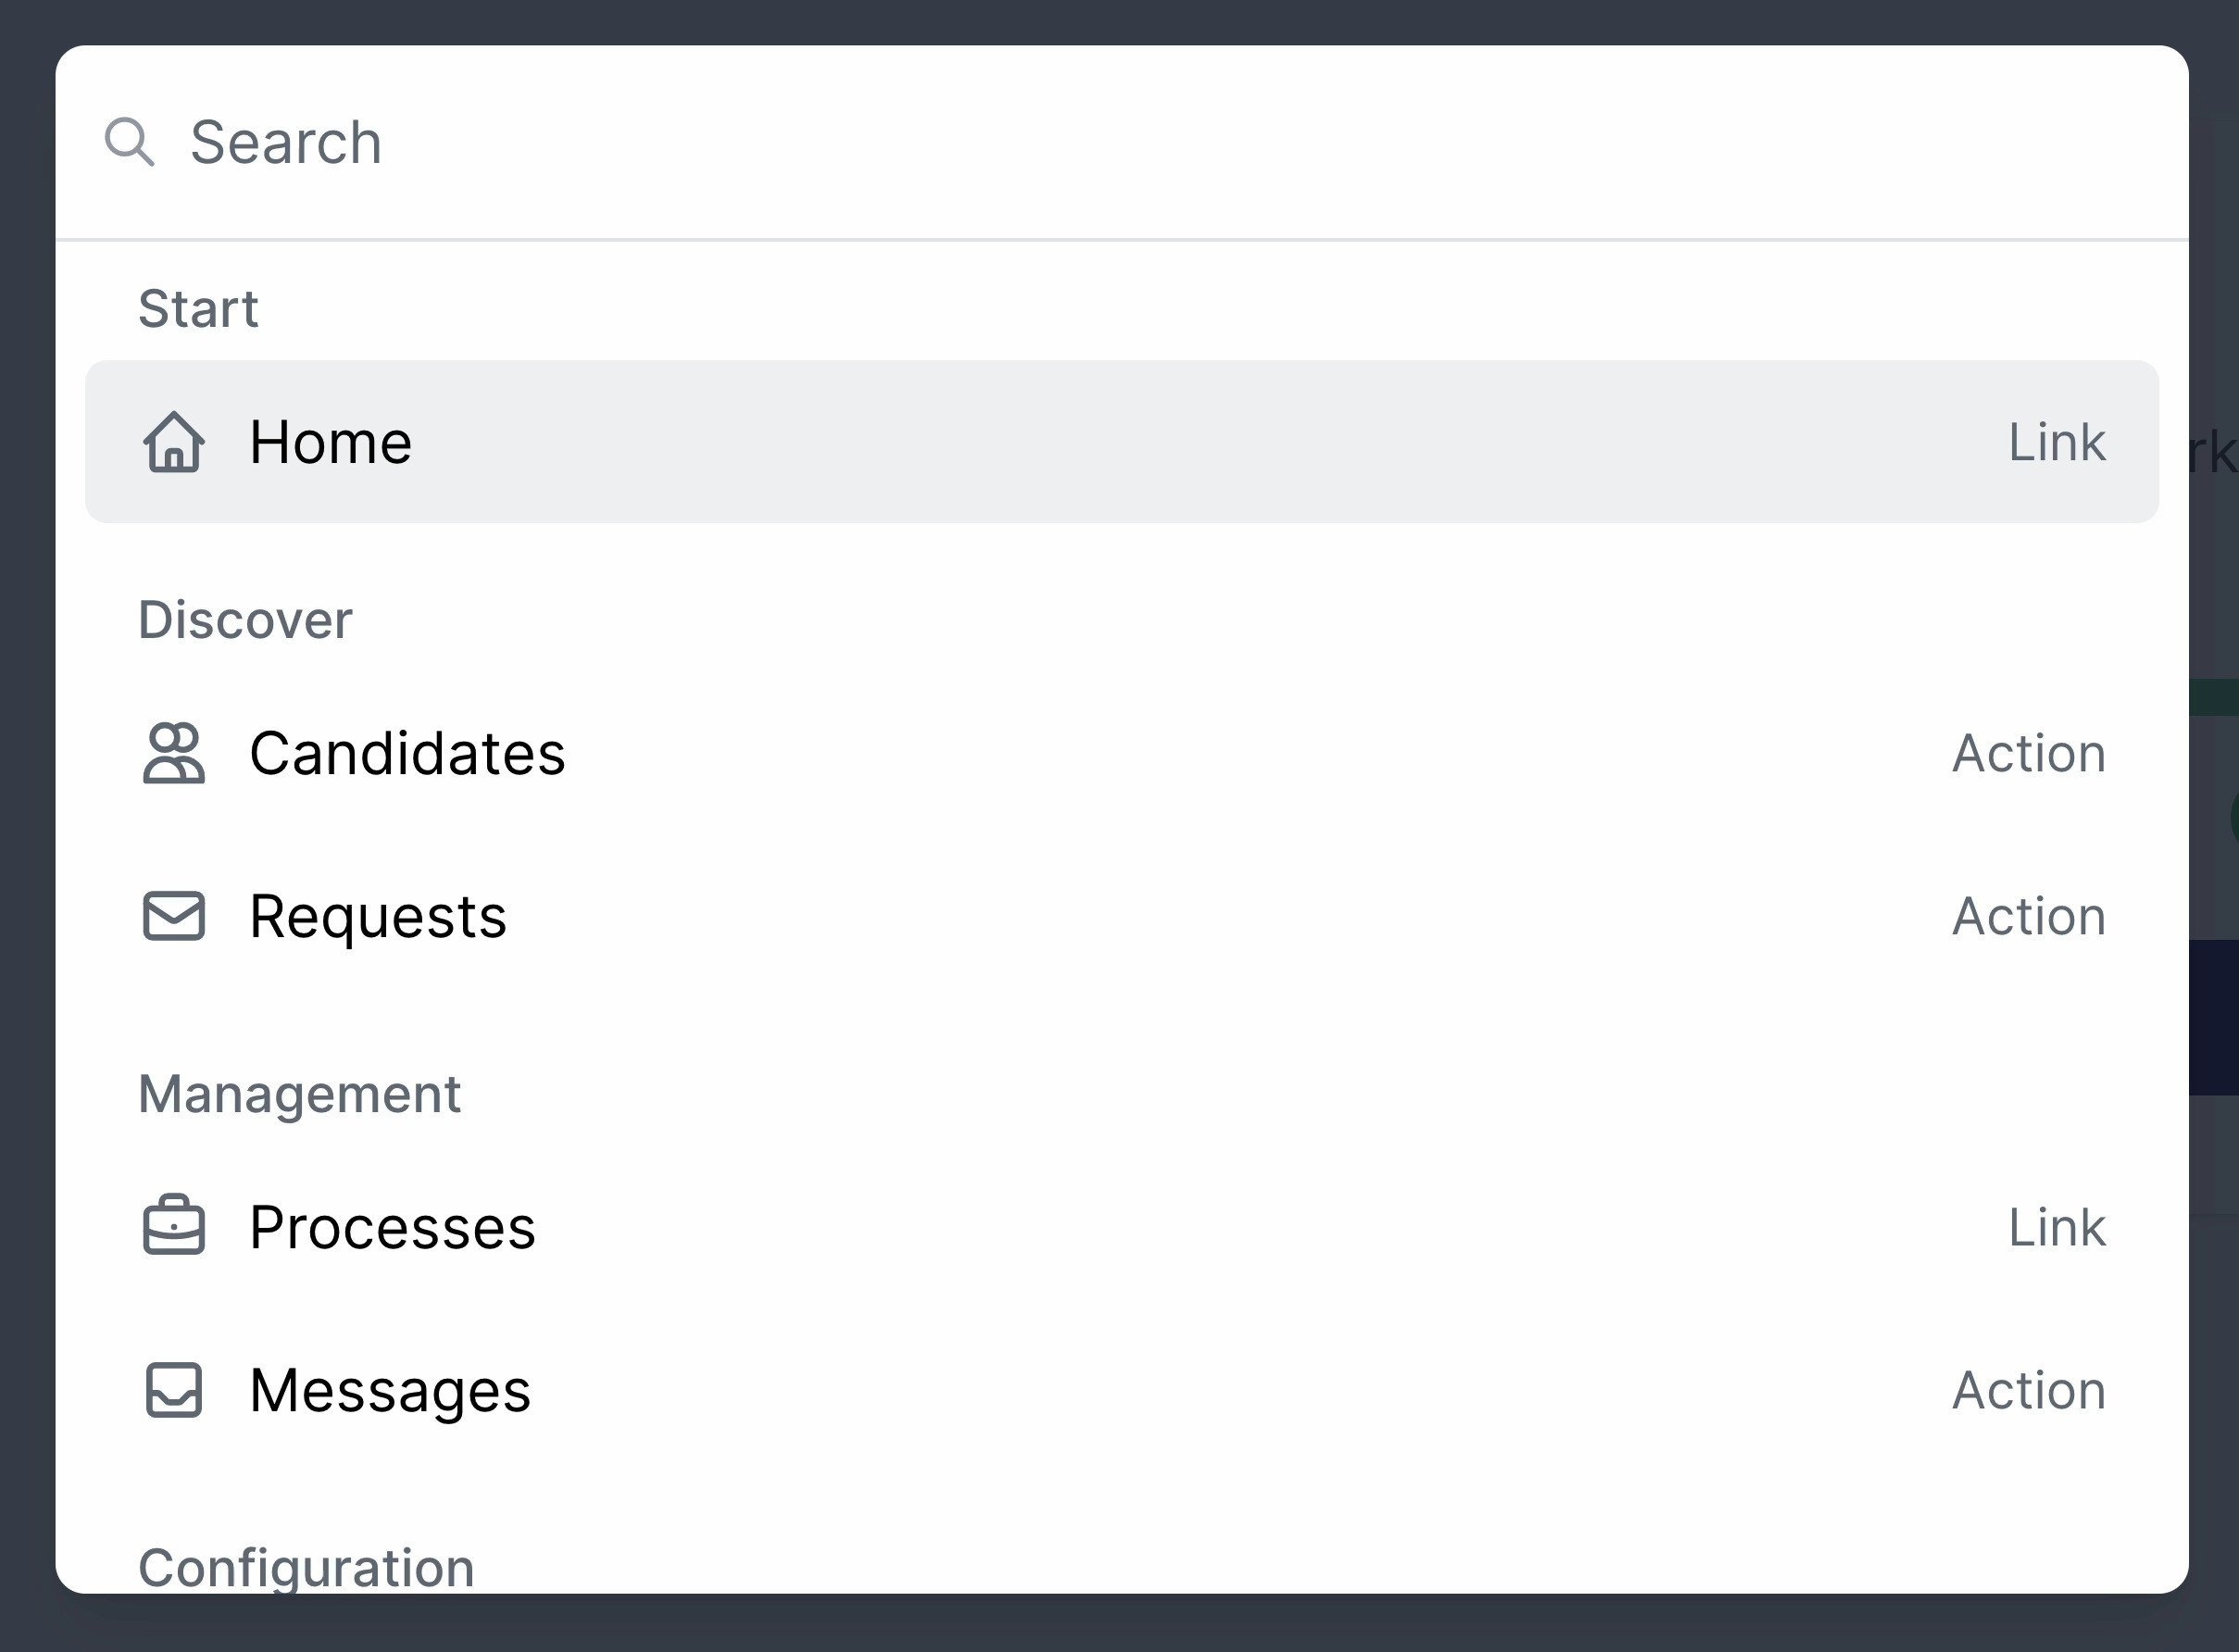Click the Processes briefcase icon

(x=174, y=1225)
